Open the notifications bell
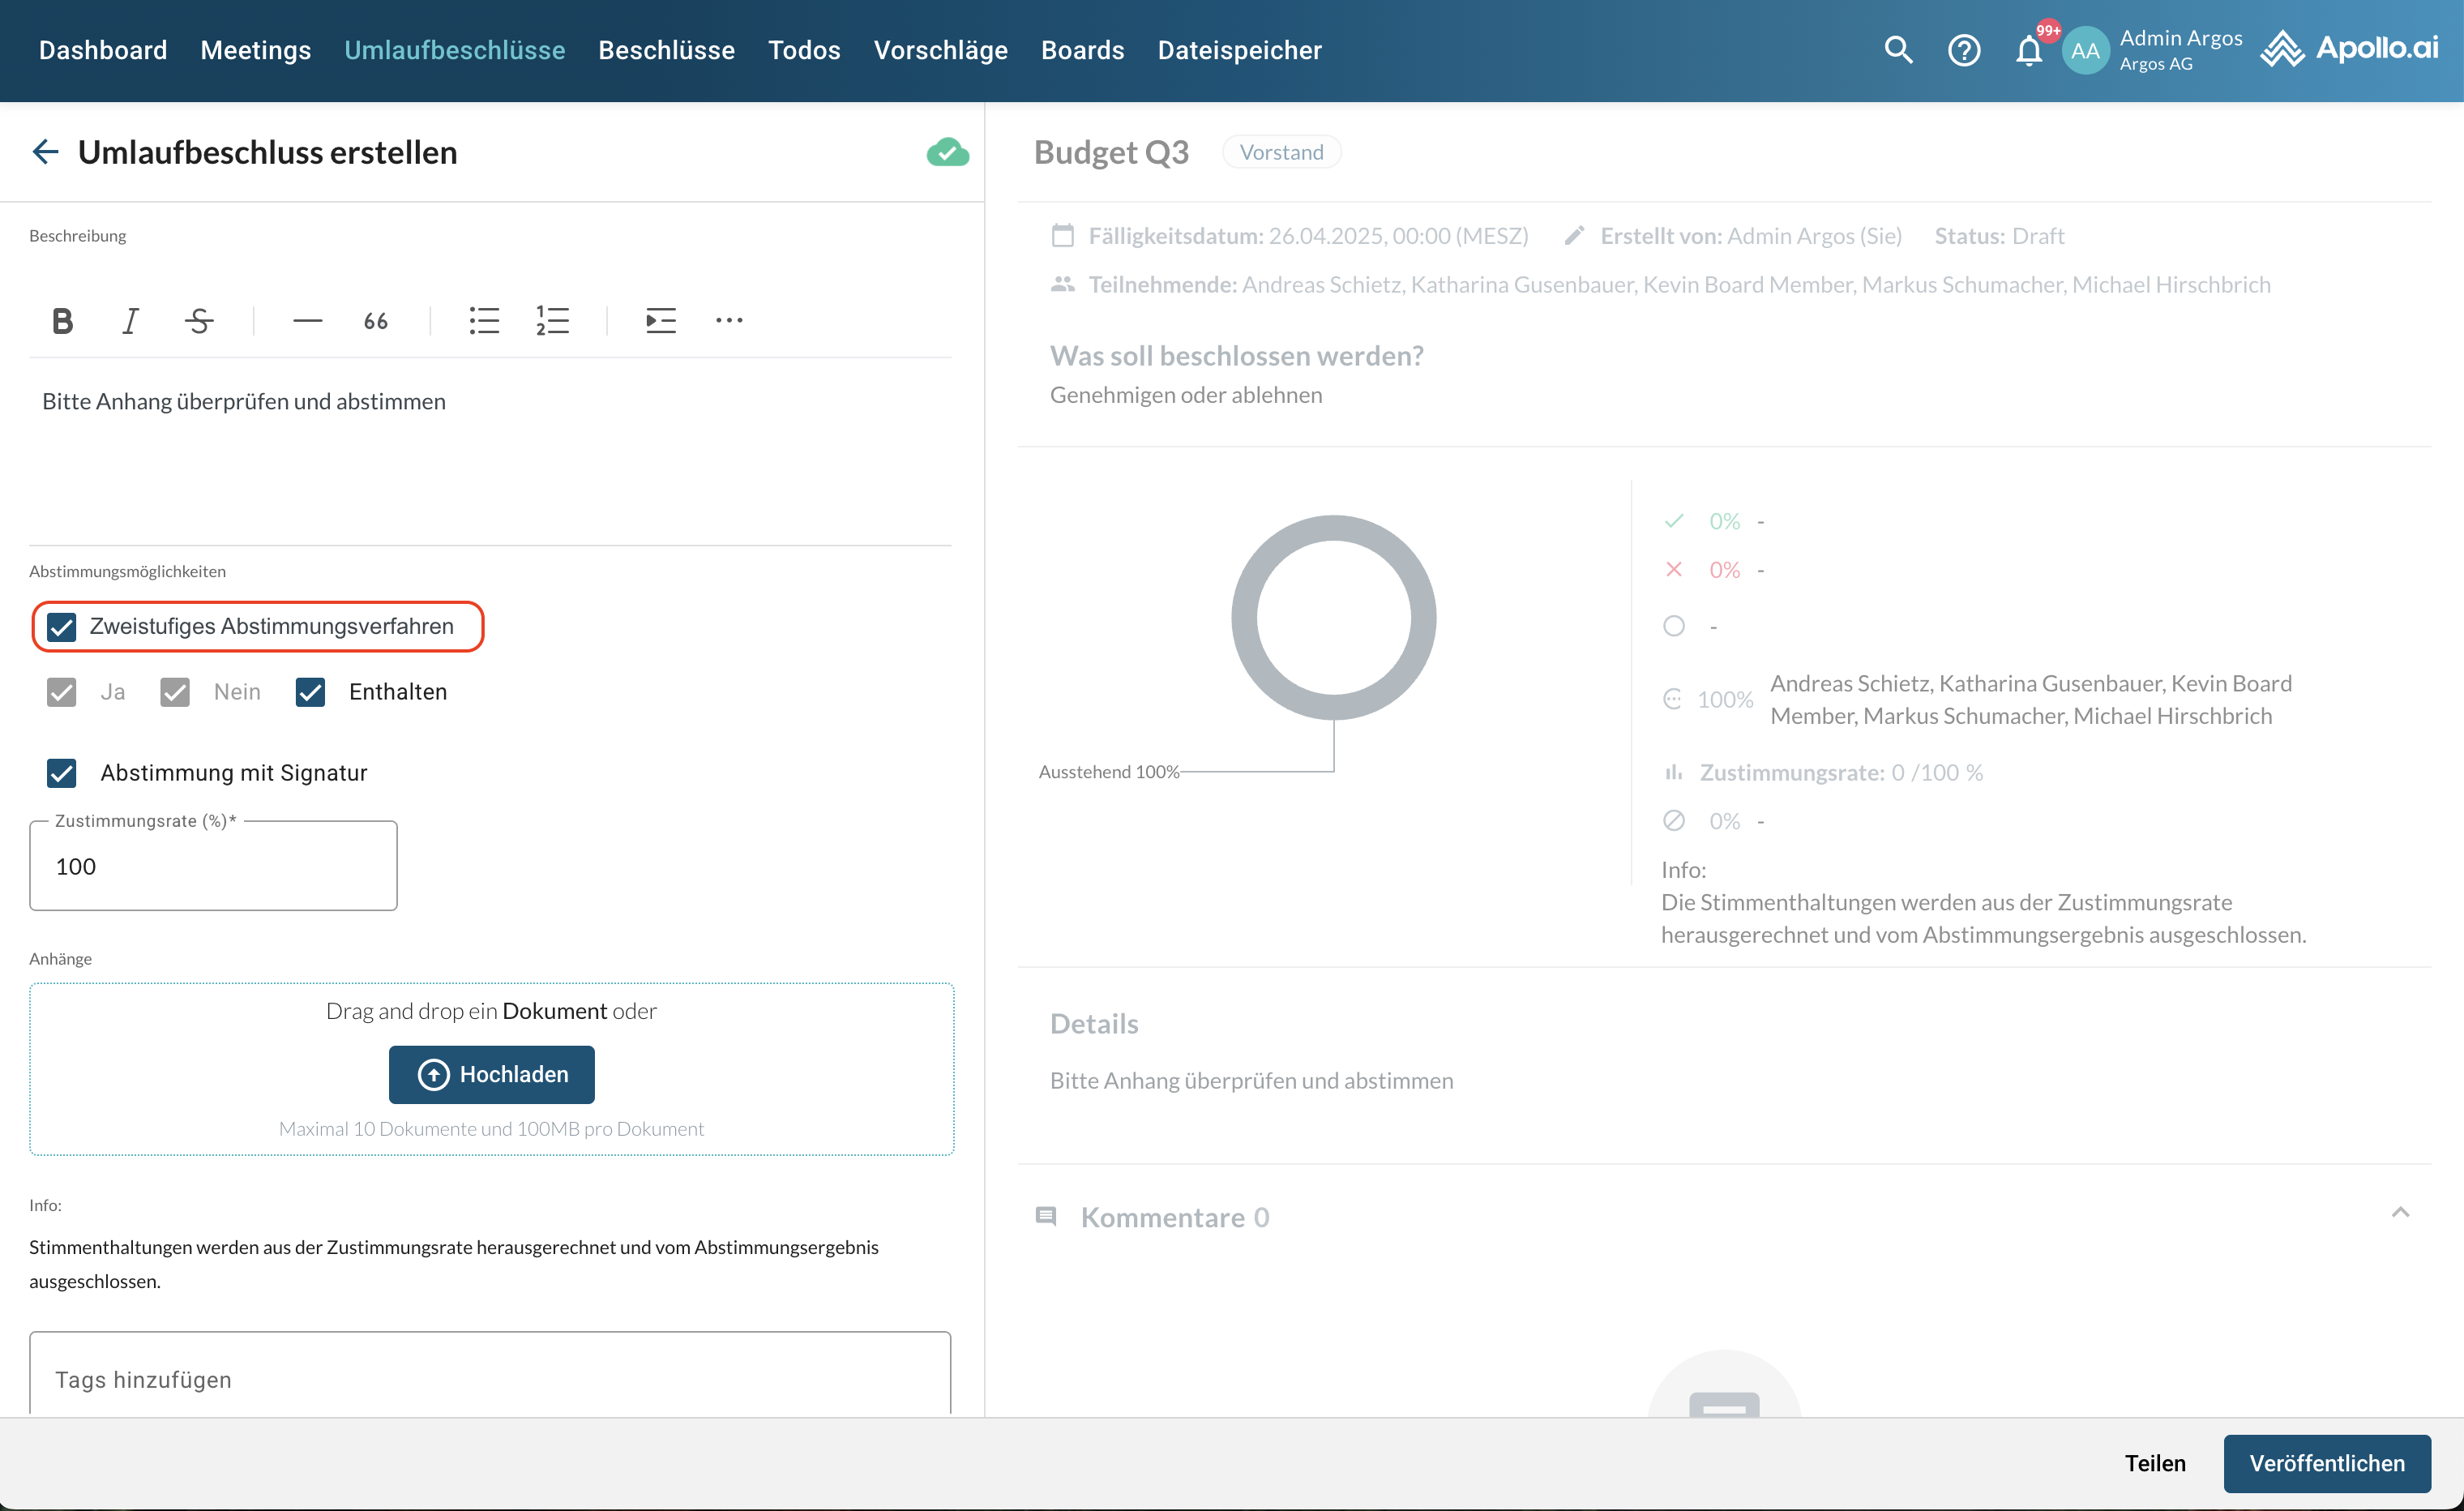 point(2028,50)
